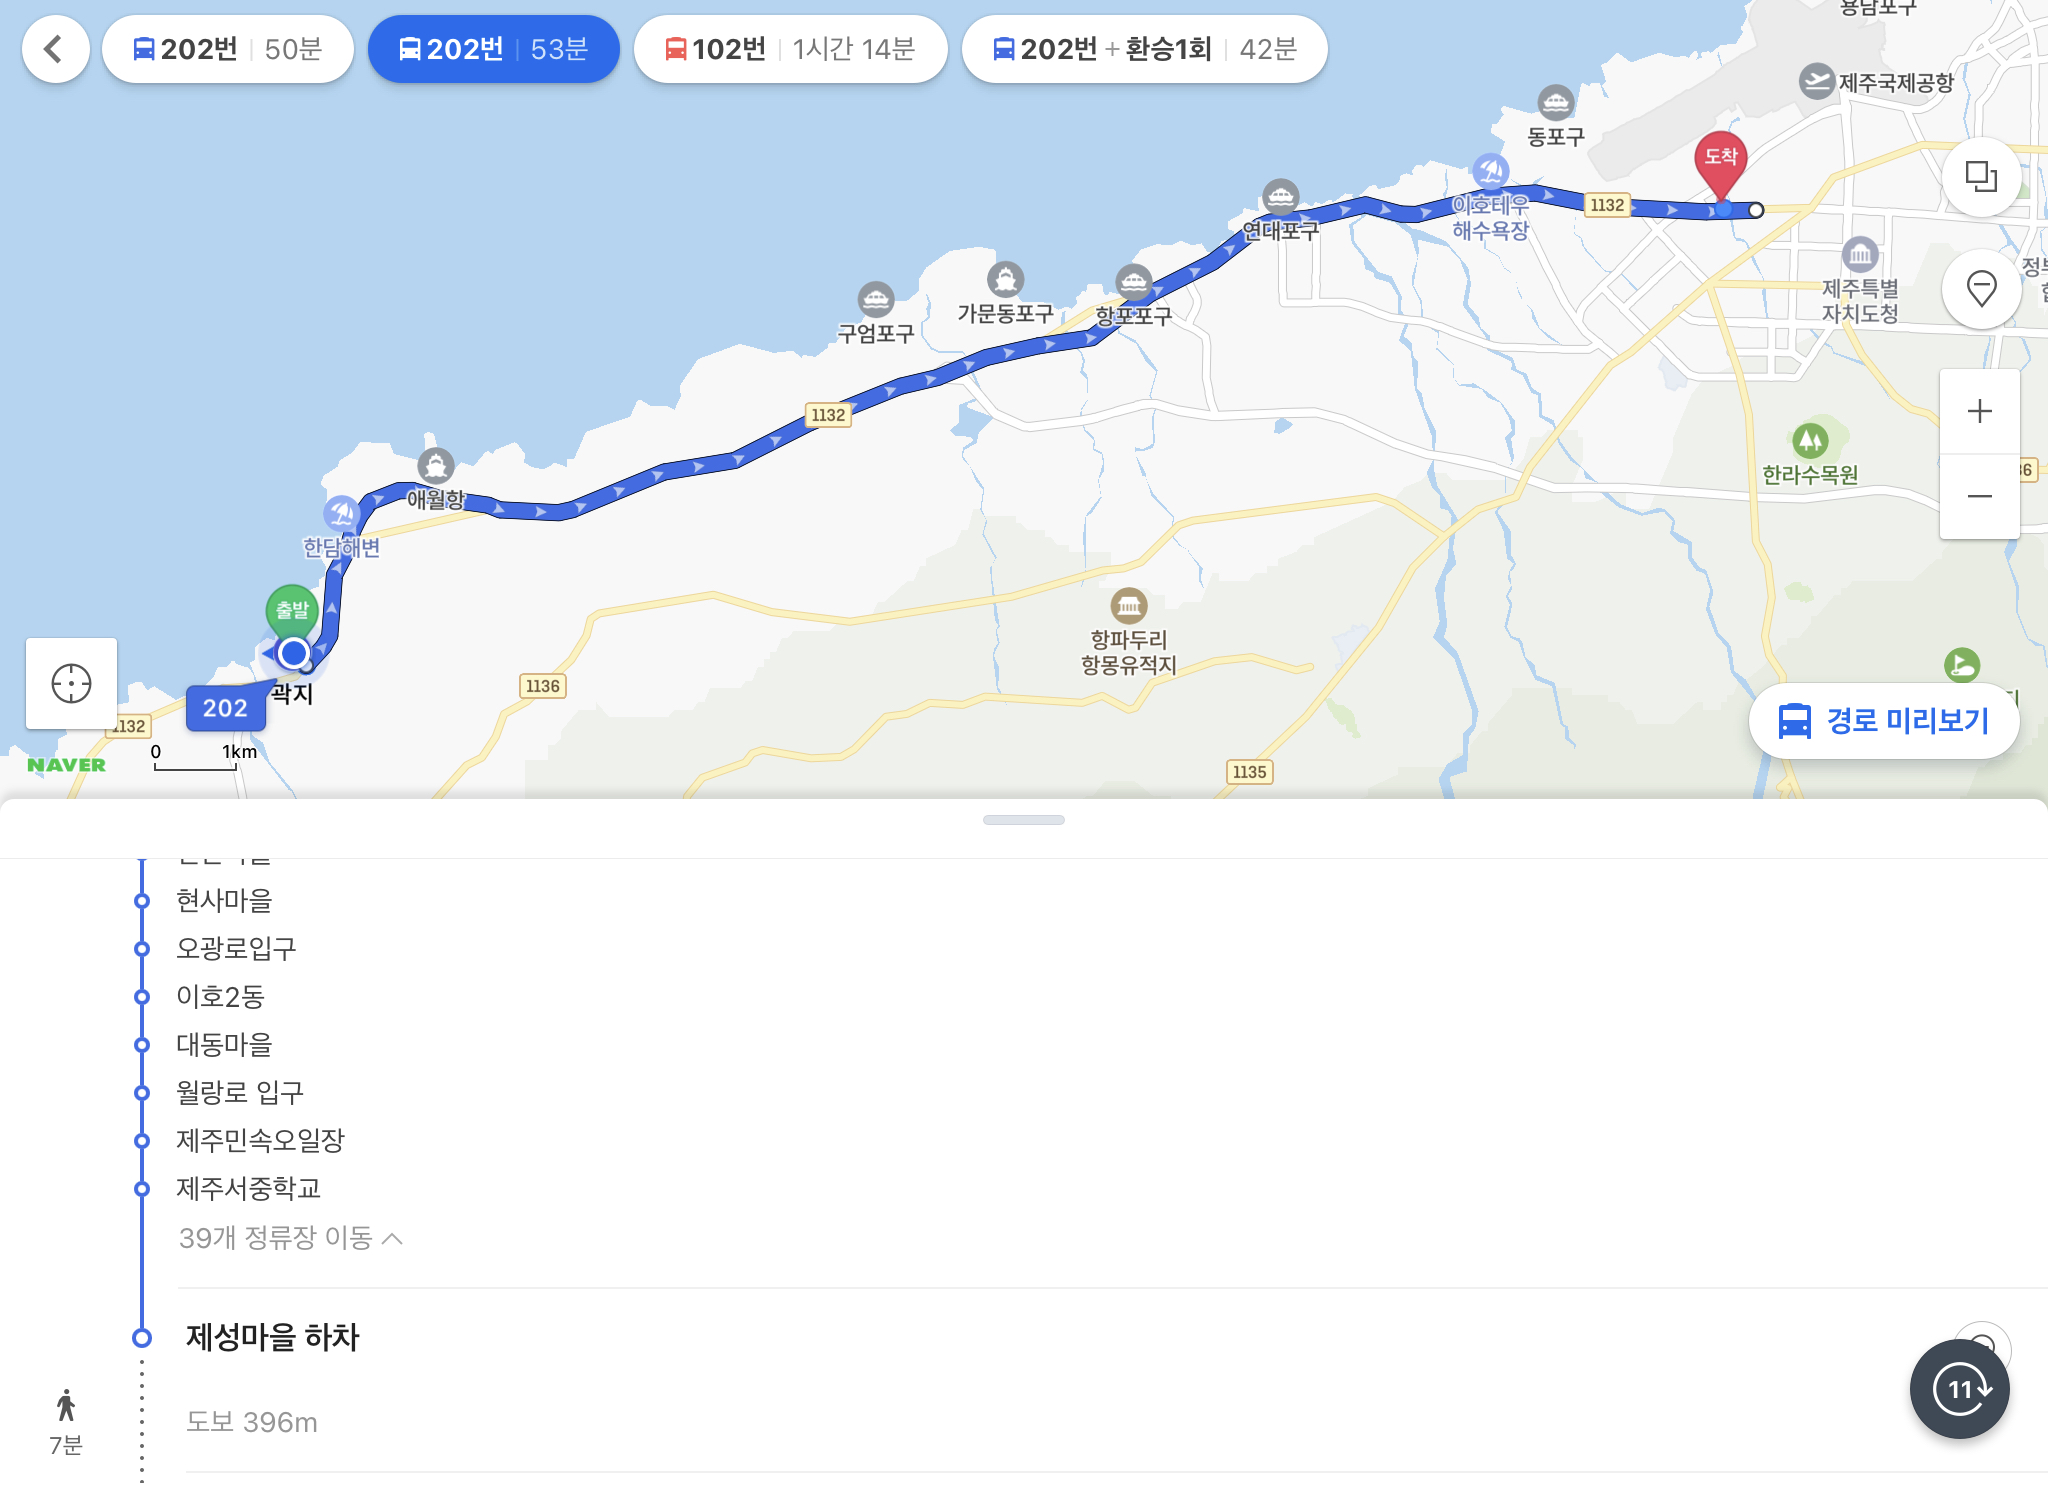Collapse the 39개 정류장 이동 stop list
The width and height of the screenshot is (2048, 1485).
click(290, 1238)
